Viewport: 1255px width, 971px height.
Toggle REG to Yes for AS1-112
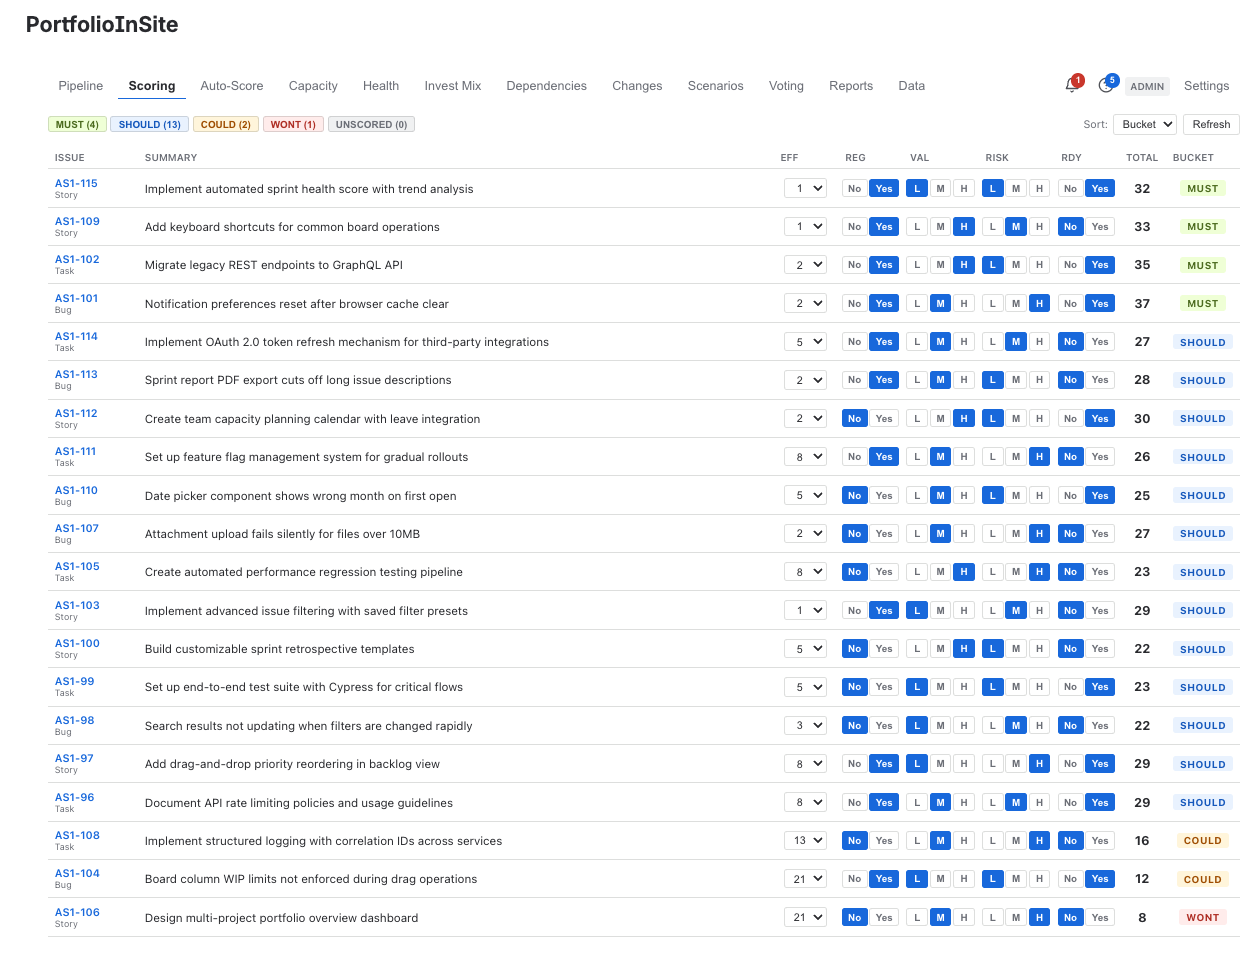click(x=883, y=418)
